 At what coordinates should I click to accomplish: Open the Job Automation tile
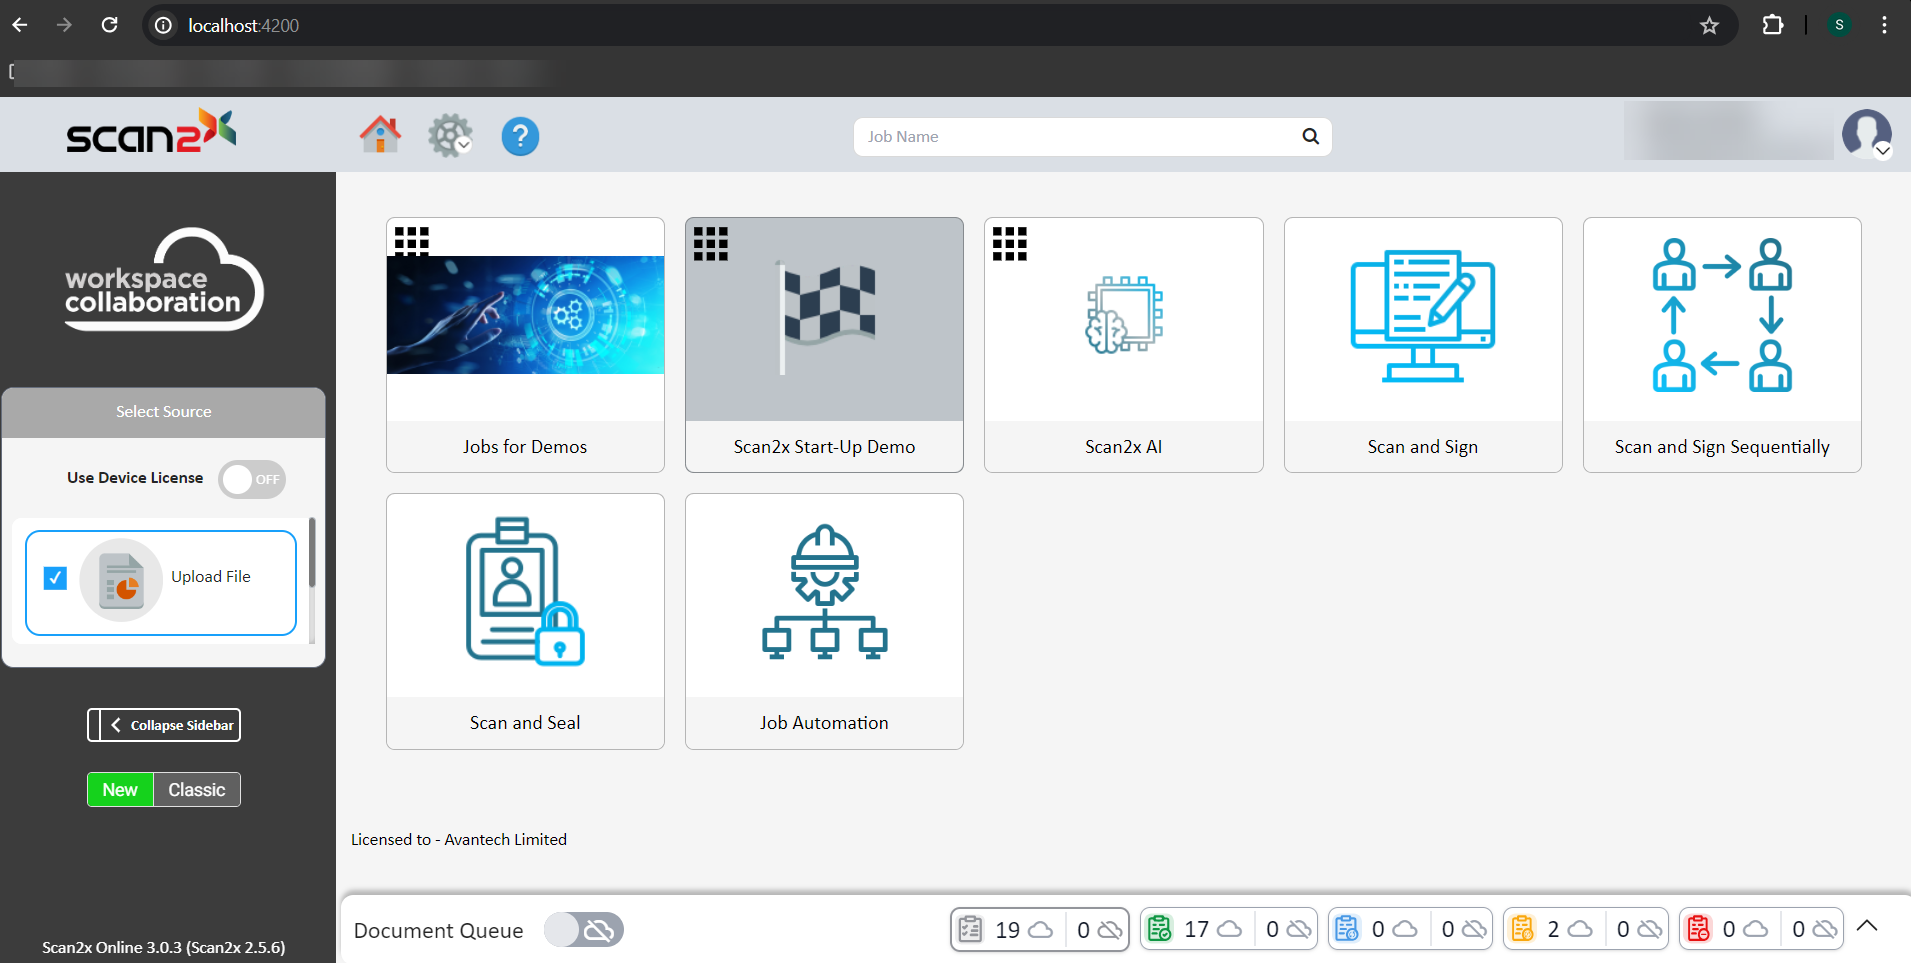(824, 620)
